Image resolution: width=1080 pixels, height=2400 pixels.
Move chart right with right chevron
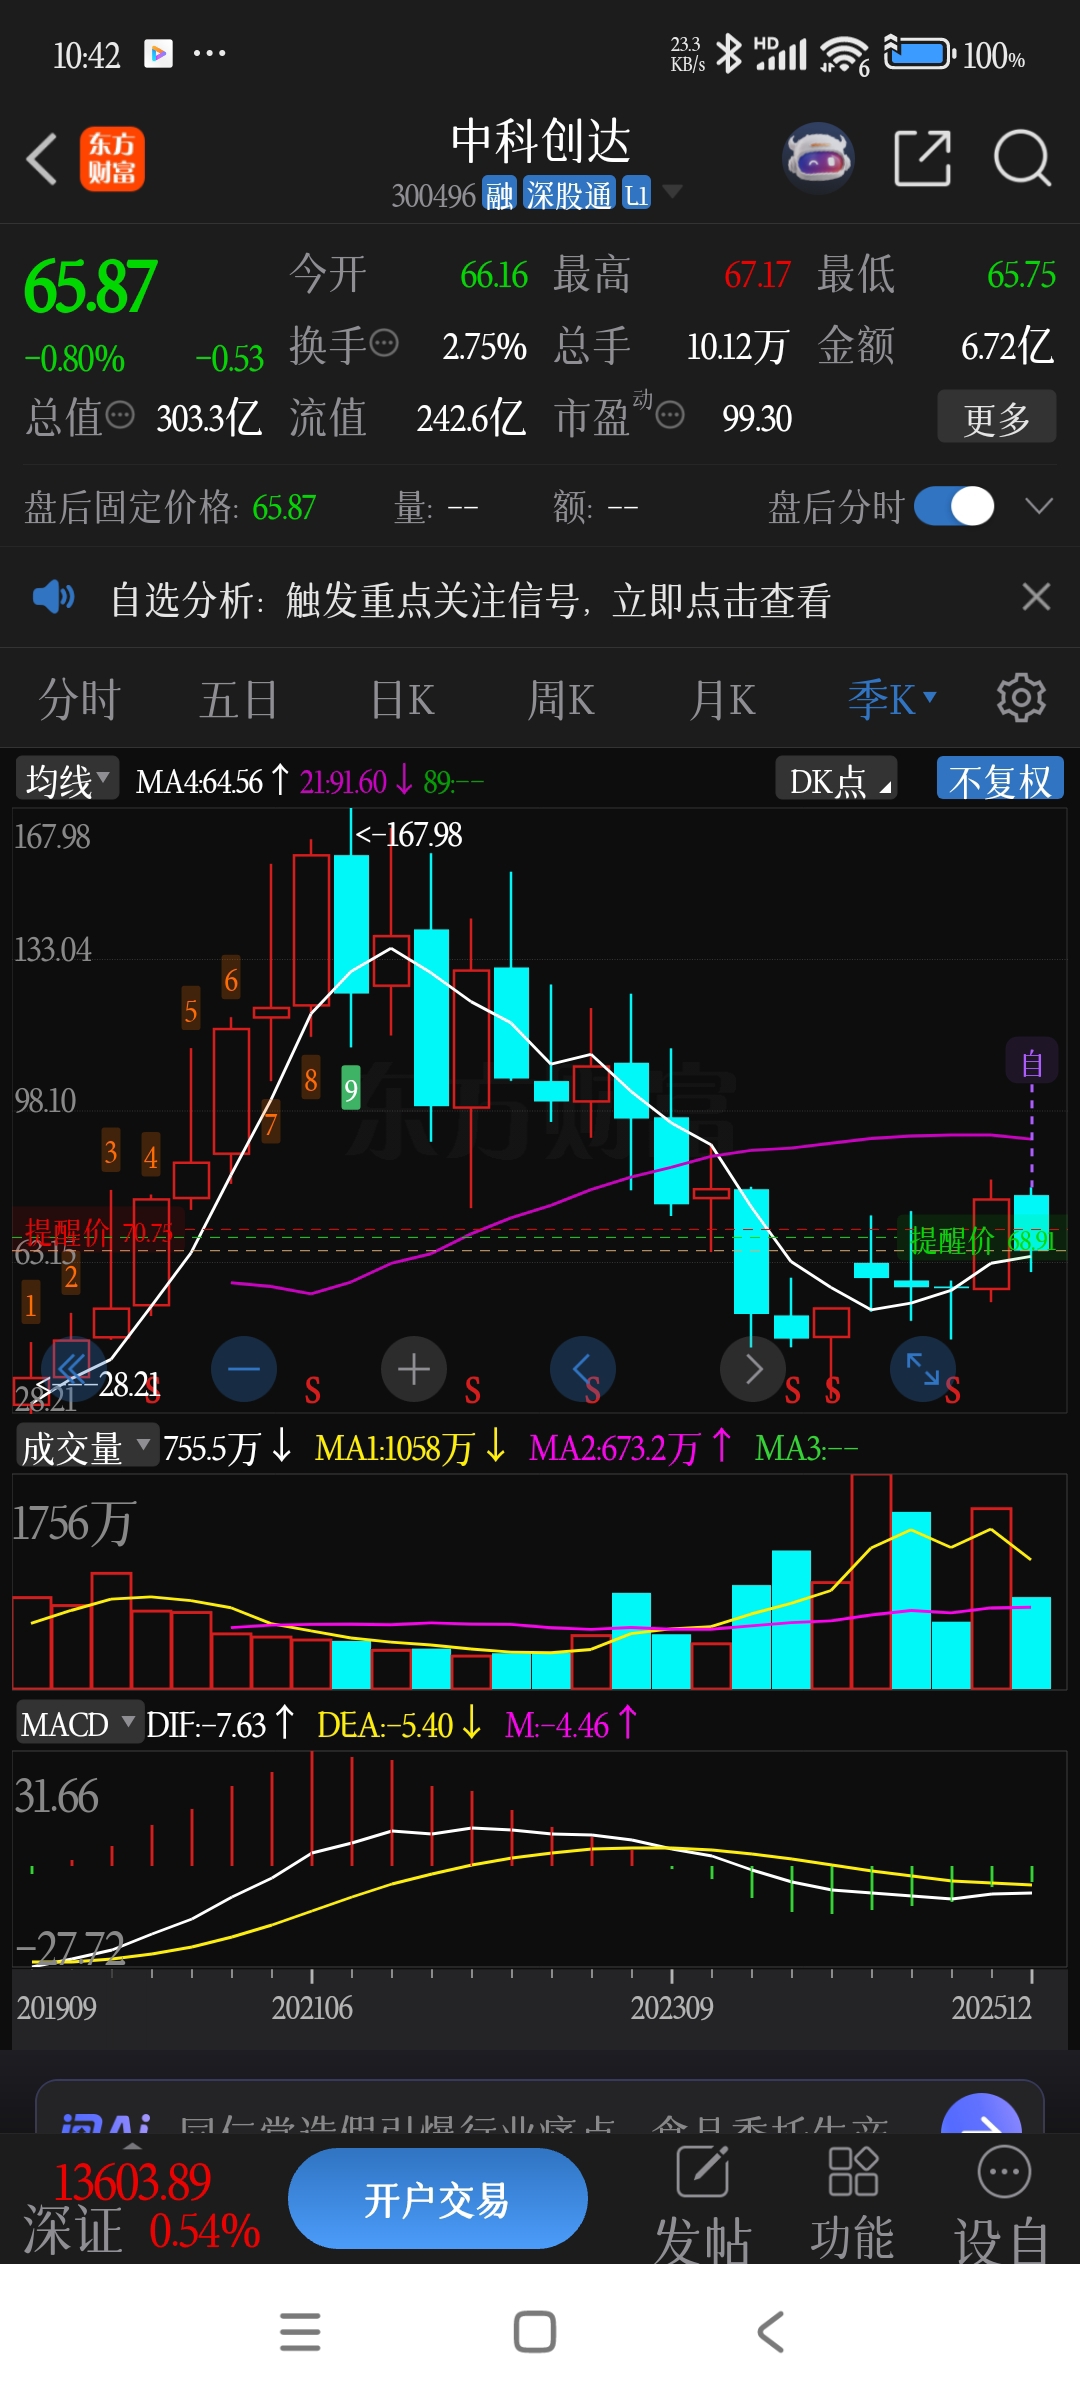pos(753,1369)
